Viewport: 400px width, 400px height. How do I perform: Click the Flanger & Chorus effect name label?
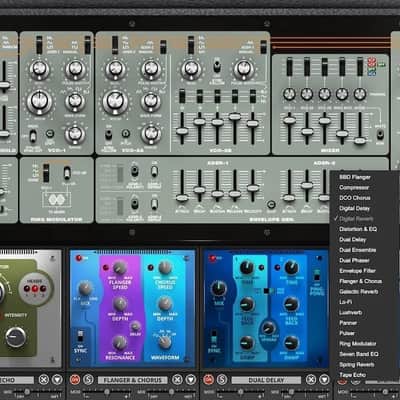[133, 380]
